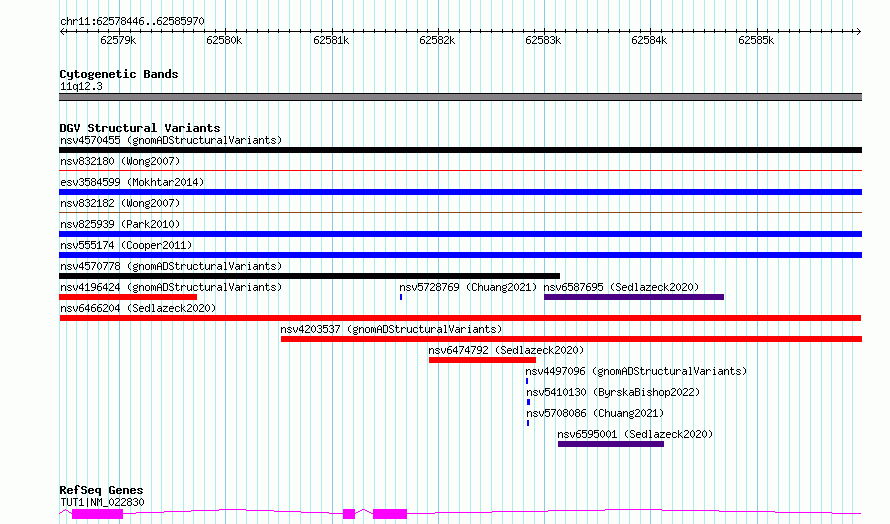890x524 pixels.
Task: Click the left arrow of the ruler
Action: (x=62, y=31)
